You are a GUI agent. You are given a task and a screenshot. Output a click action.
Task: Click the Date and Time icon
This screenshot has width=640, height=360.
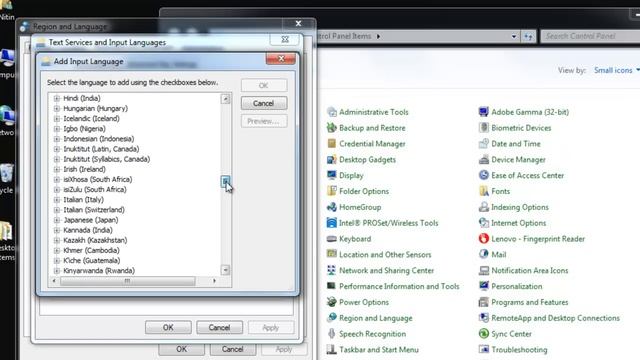click(484, 144)
